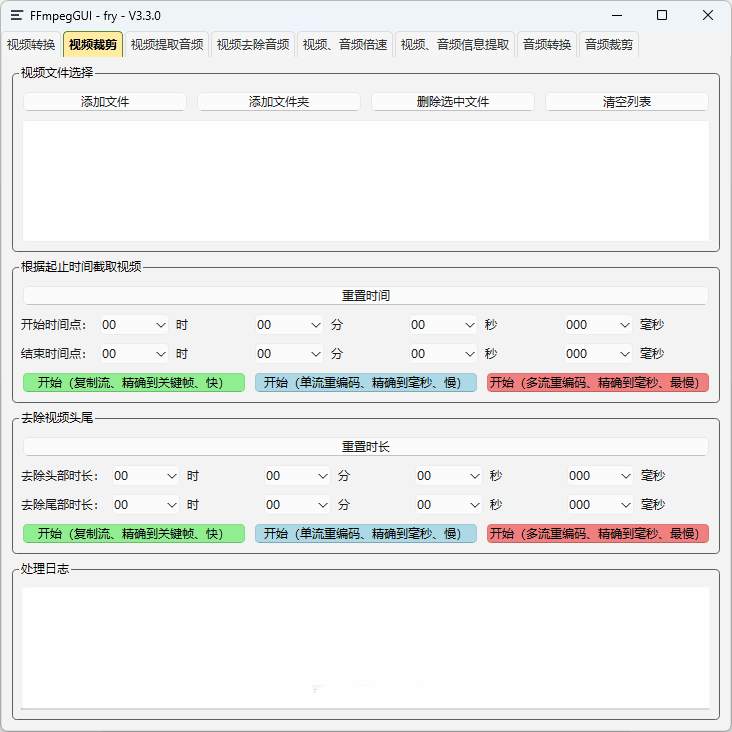Click the FFmpegGUI app icon in title bar
This screenshot has width=732, height=732.
17,16
